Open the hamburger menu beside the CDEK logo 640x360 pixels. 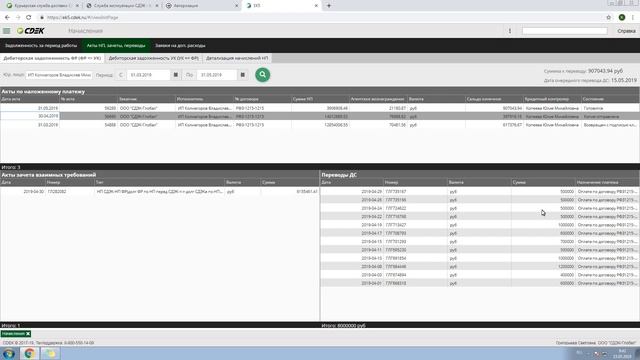(7, 31)
